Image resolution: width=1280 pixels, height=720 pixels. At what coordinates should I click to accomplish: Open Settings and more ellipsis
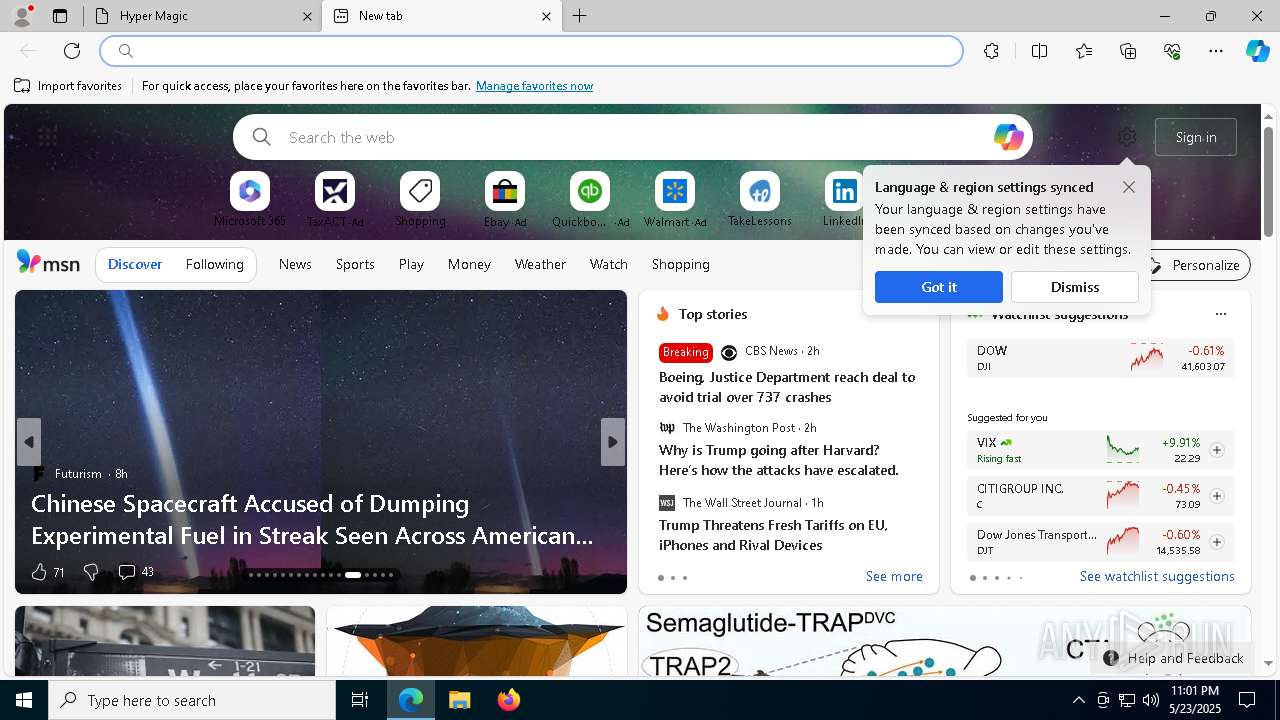click(x=1216, y=51)
